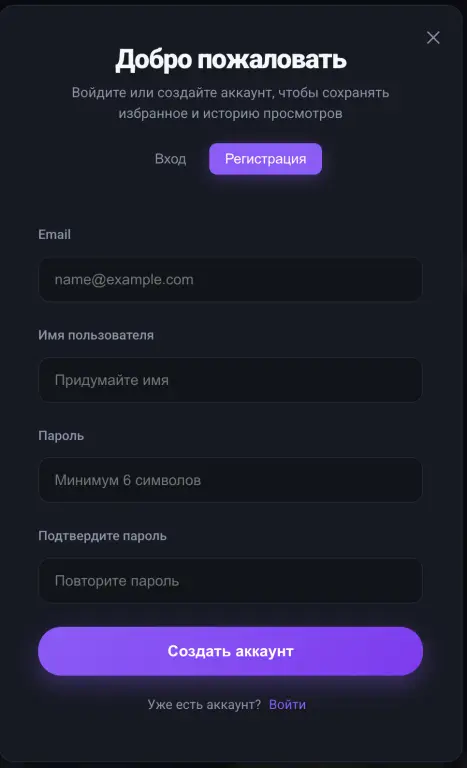Viewport: 467px width, 768px height.
Task: Select the Регистрация tab
Action: point(266,159)
